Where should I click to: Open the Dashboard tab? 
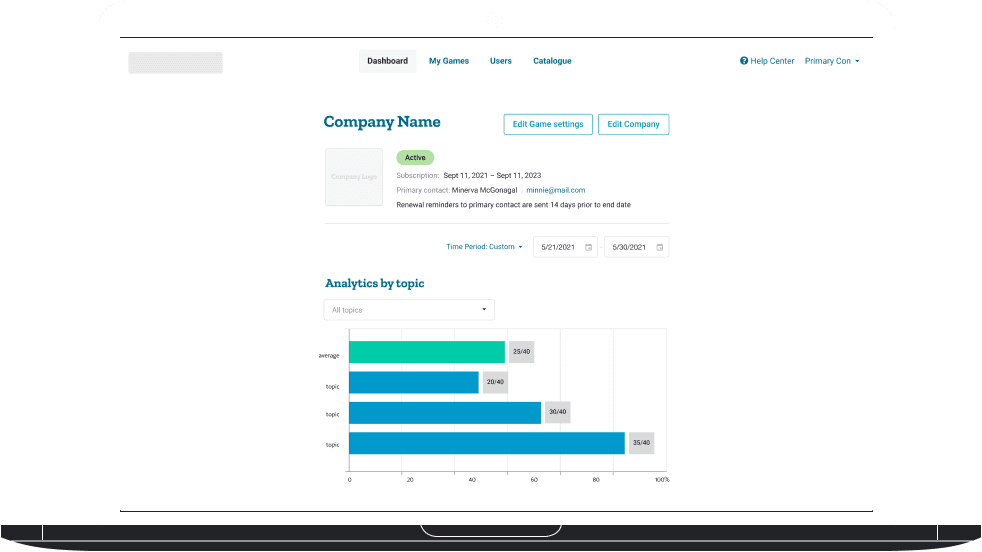(x=387, y=61)
